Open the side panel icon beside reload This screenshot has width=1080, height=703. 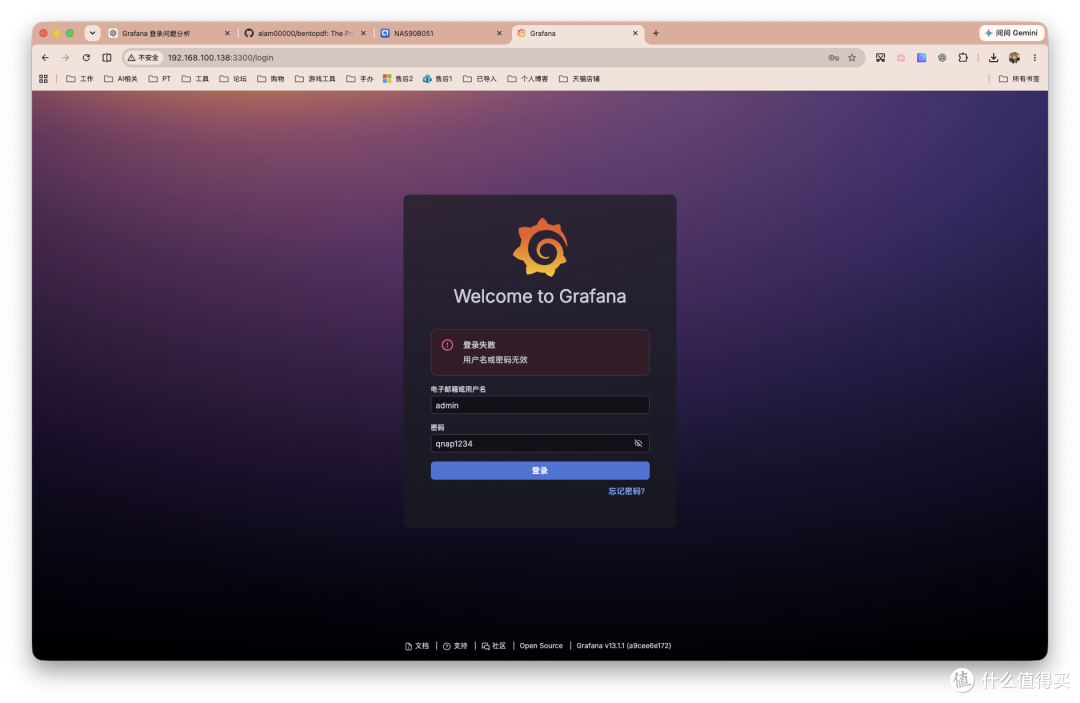pyautogui.click(x=107, y=58)
